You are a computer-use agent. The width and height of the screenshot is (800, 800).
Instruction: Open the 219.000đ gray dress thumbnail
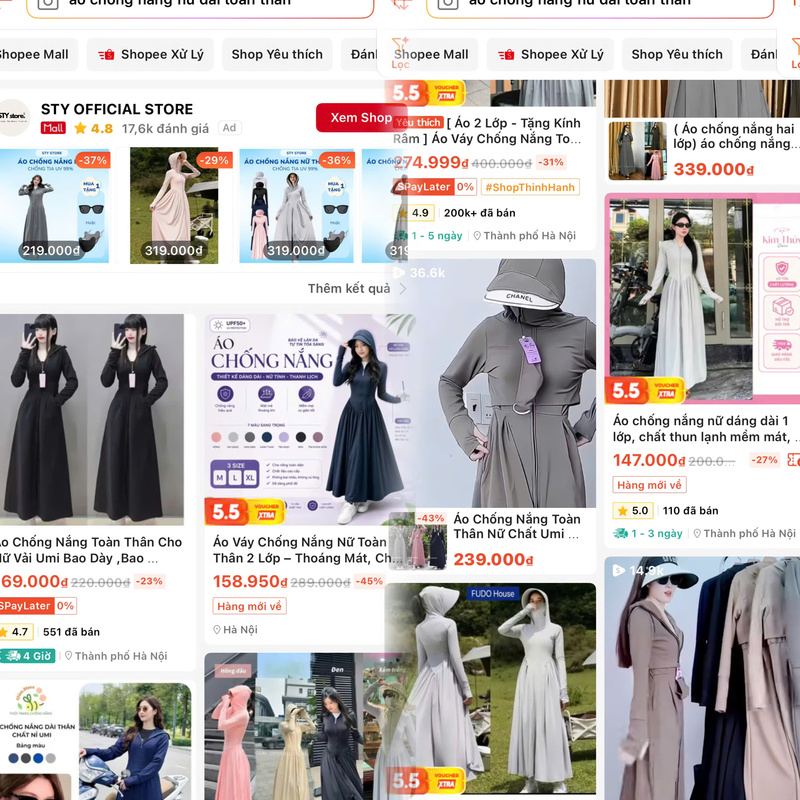[55, 206]
